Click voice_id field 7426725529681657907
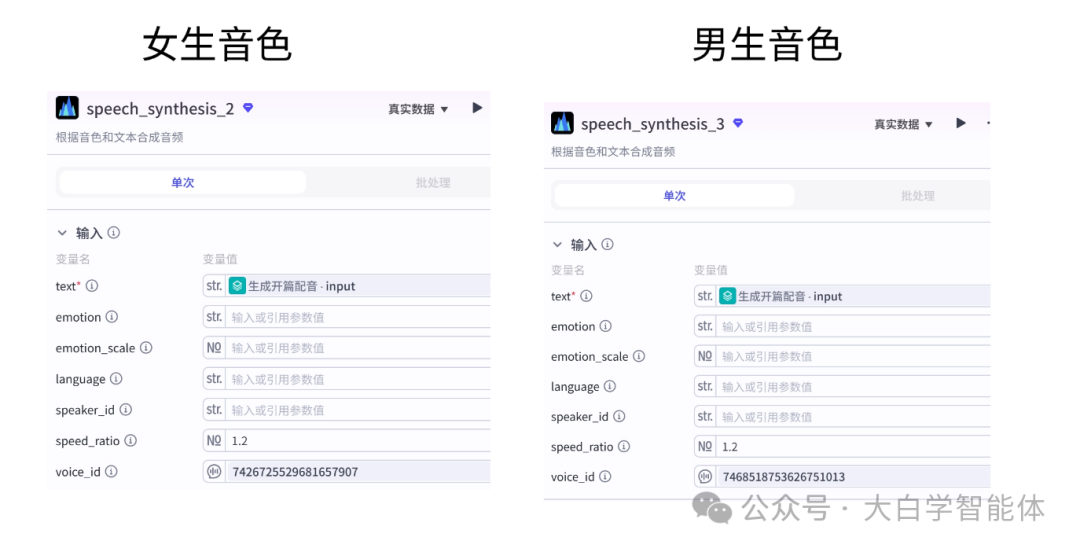 coord(358,472)
